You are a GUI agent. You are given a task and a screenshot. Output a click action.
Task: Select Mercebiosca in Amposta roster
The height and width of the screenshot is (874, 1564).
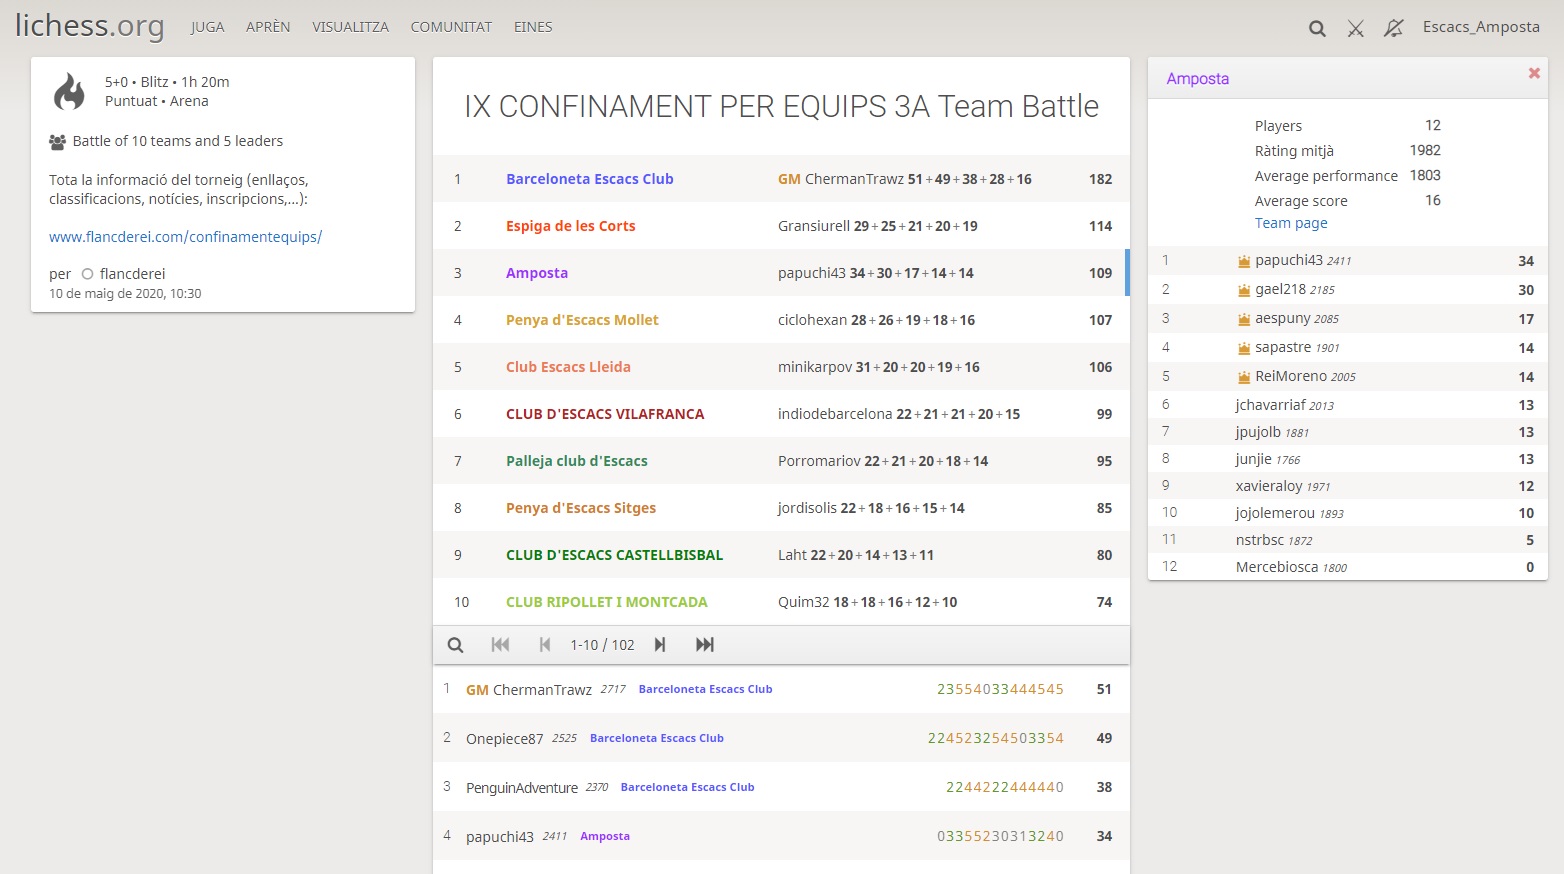1347,567
